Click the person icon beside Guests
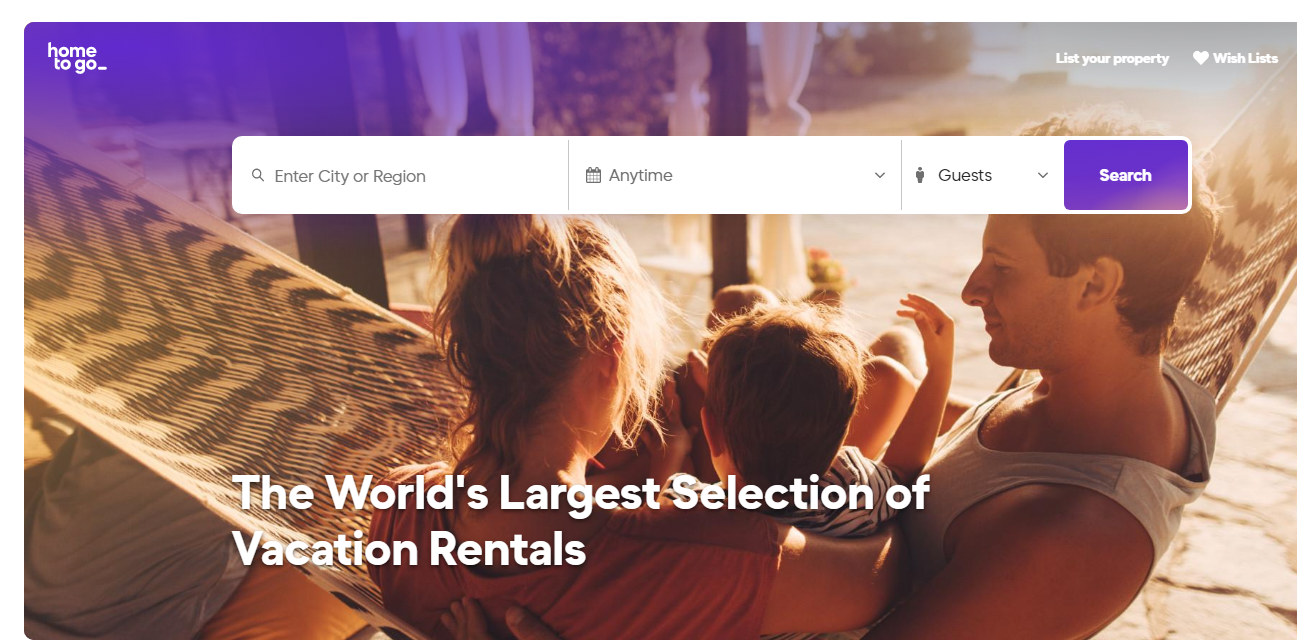 (920, 175)
